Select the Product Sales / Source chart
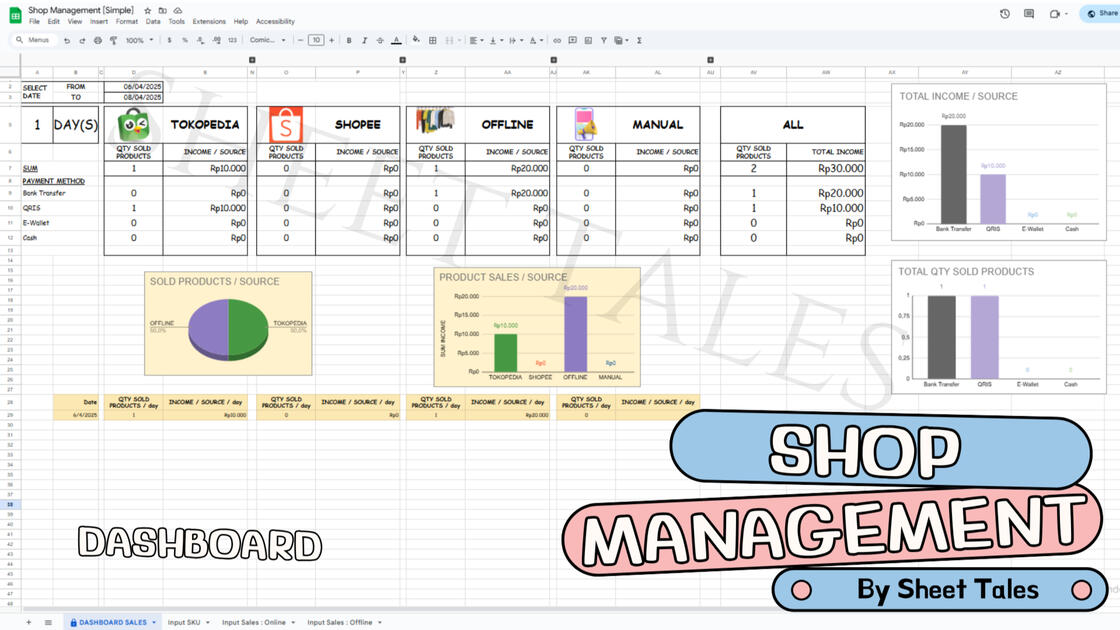 536,327
